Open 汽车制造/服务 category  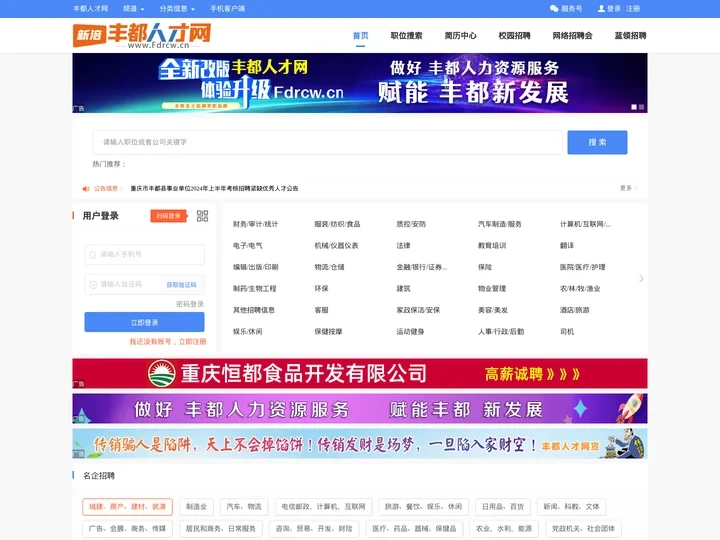point(500,224)
